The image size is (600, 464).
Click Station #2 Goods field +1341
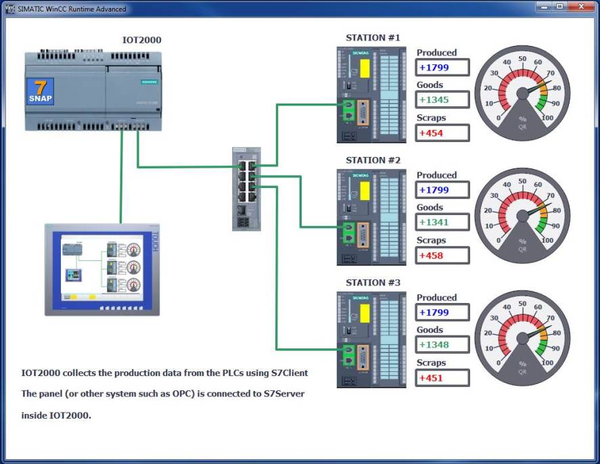pos(442,222)
